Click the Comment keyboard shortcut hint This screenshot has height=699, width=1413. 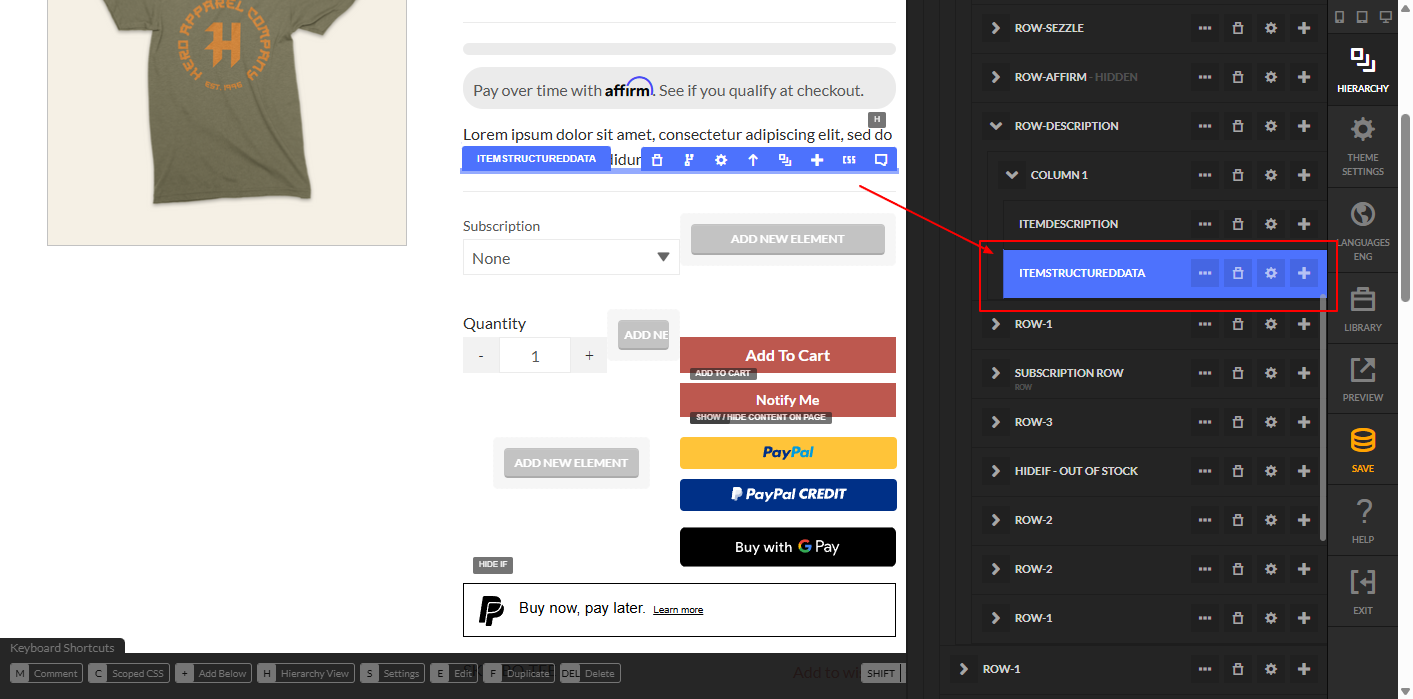click(x=46, y=673)
